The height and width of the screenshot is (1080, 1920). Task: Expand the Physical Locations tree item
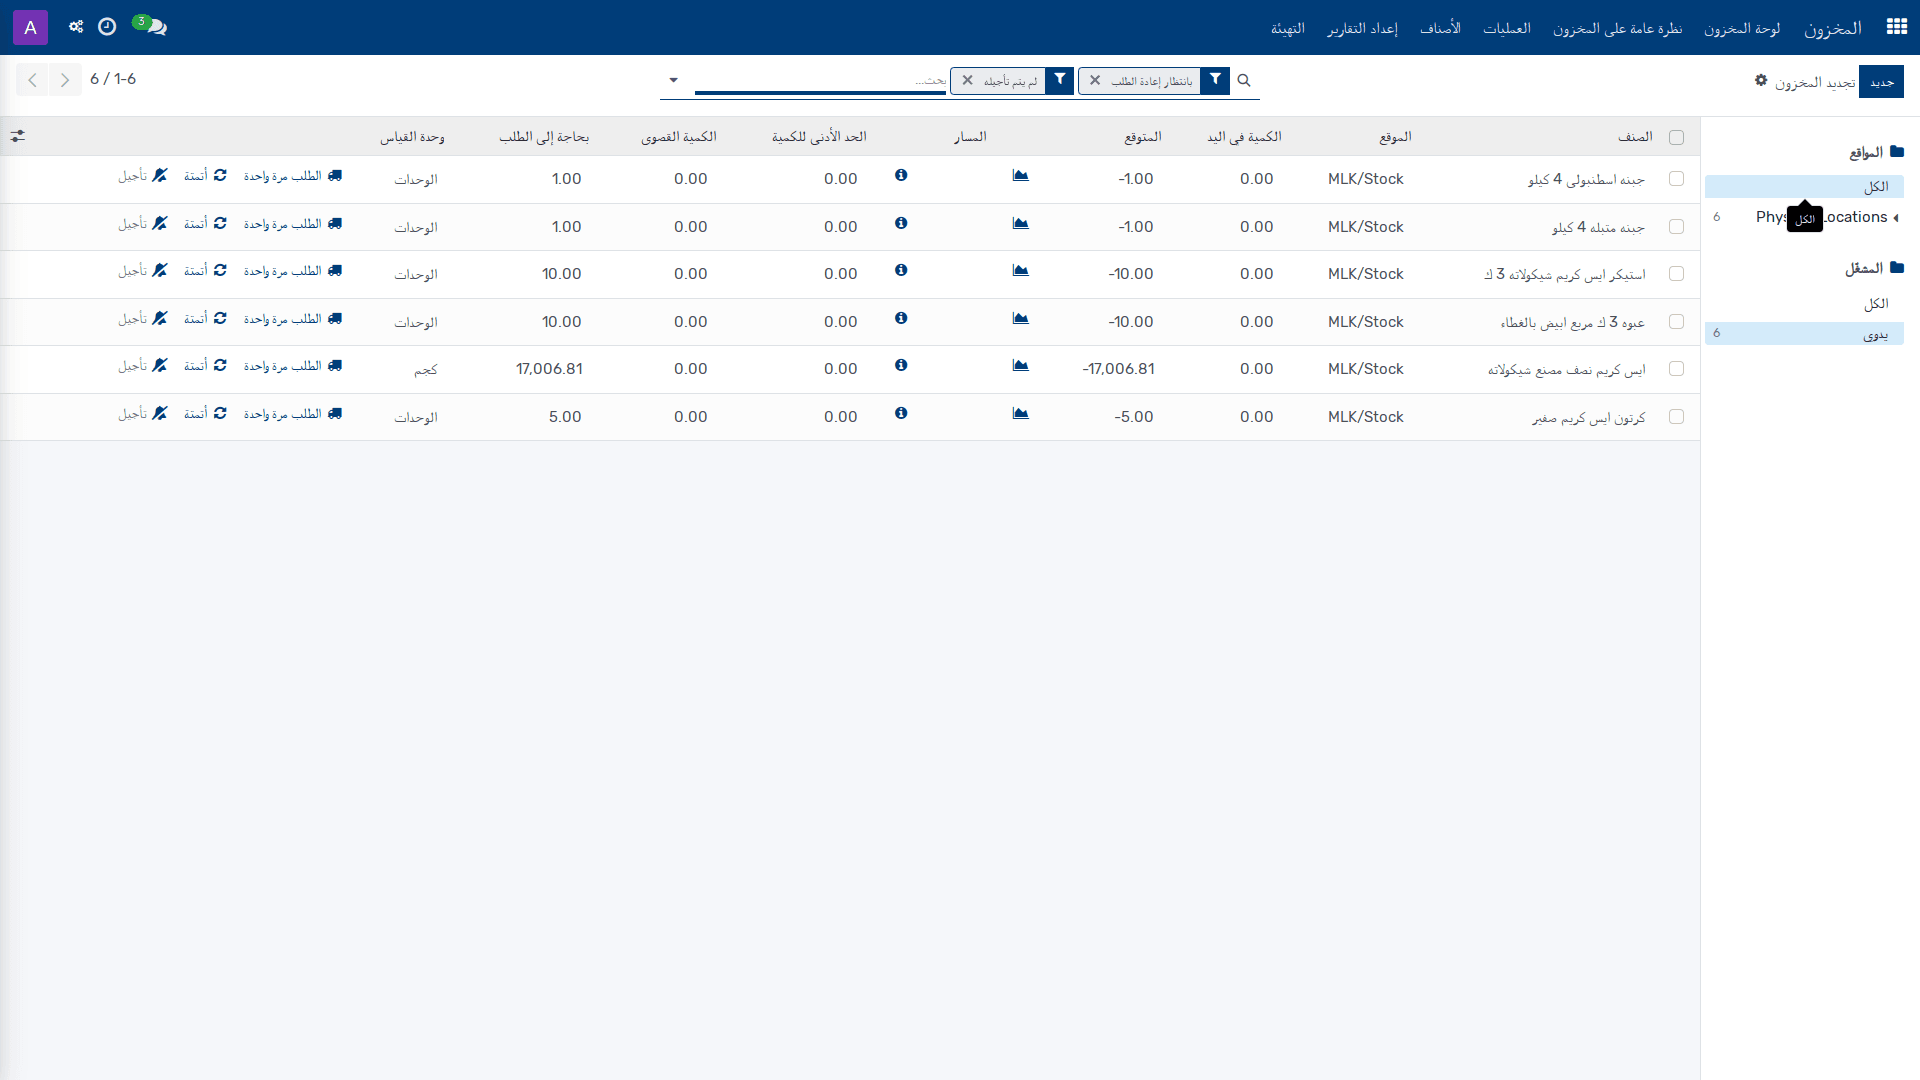point(1895,218)
